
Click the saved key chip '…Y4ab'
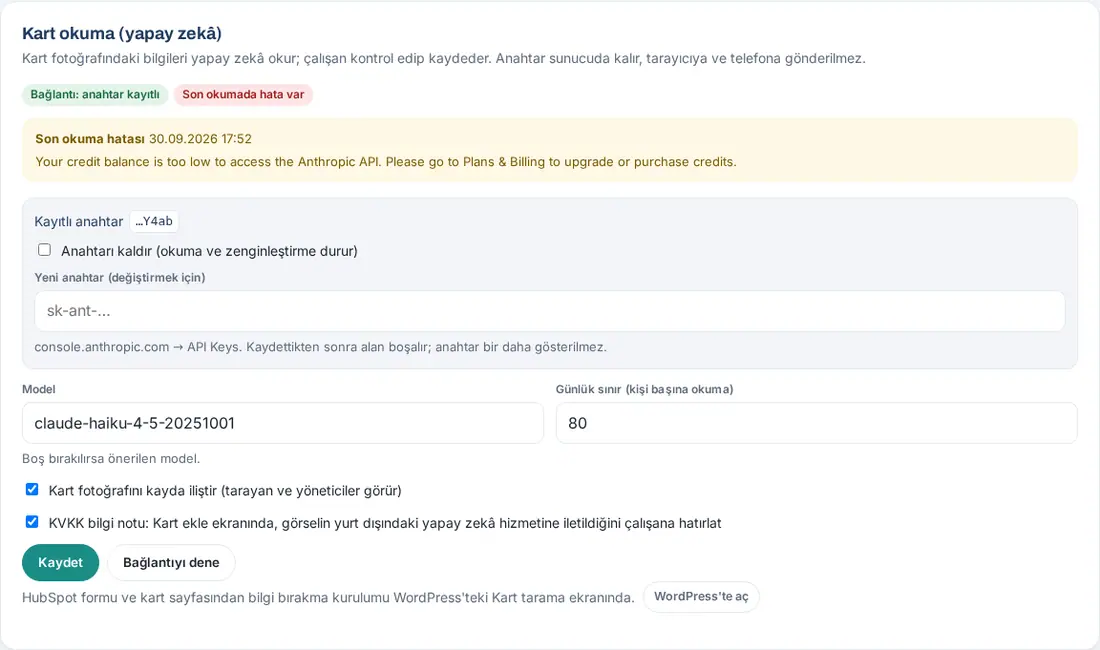[154, 222]
